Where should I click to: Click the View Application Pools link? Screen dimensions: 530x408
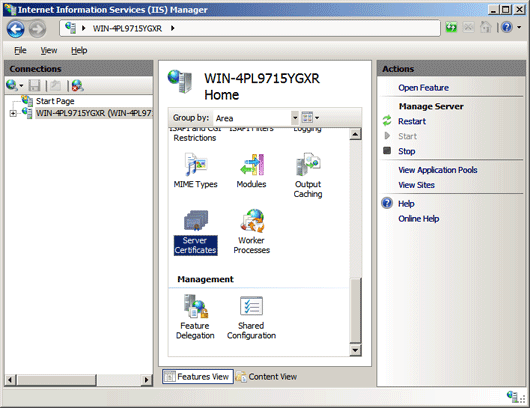click(438, 170)
